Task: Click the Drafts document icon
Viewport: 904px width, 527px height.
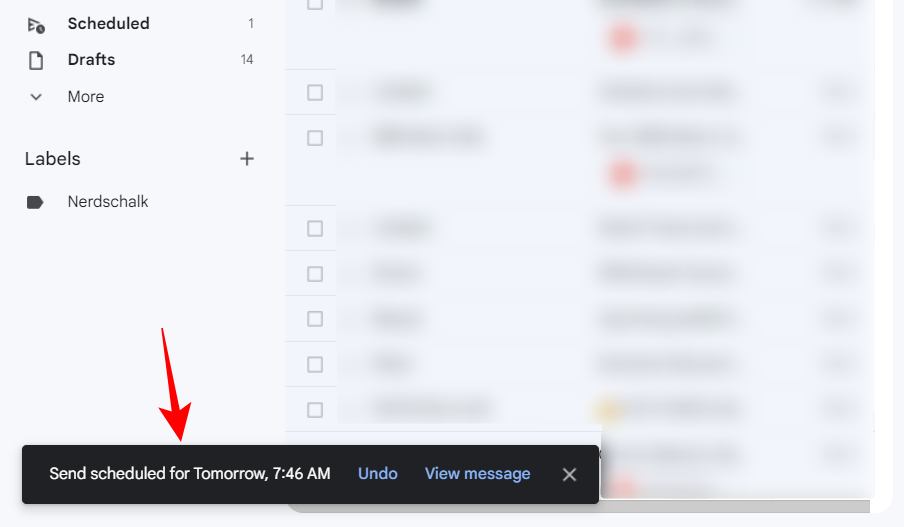Action: click(x=36, y=60)
